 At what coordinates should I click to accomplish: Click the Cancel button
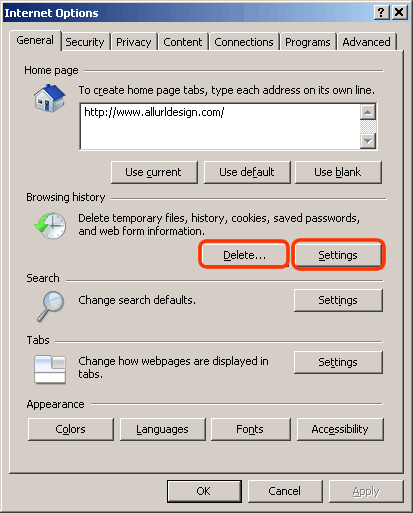(x=285, y=491)
